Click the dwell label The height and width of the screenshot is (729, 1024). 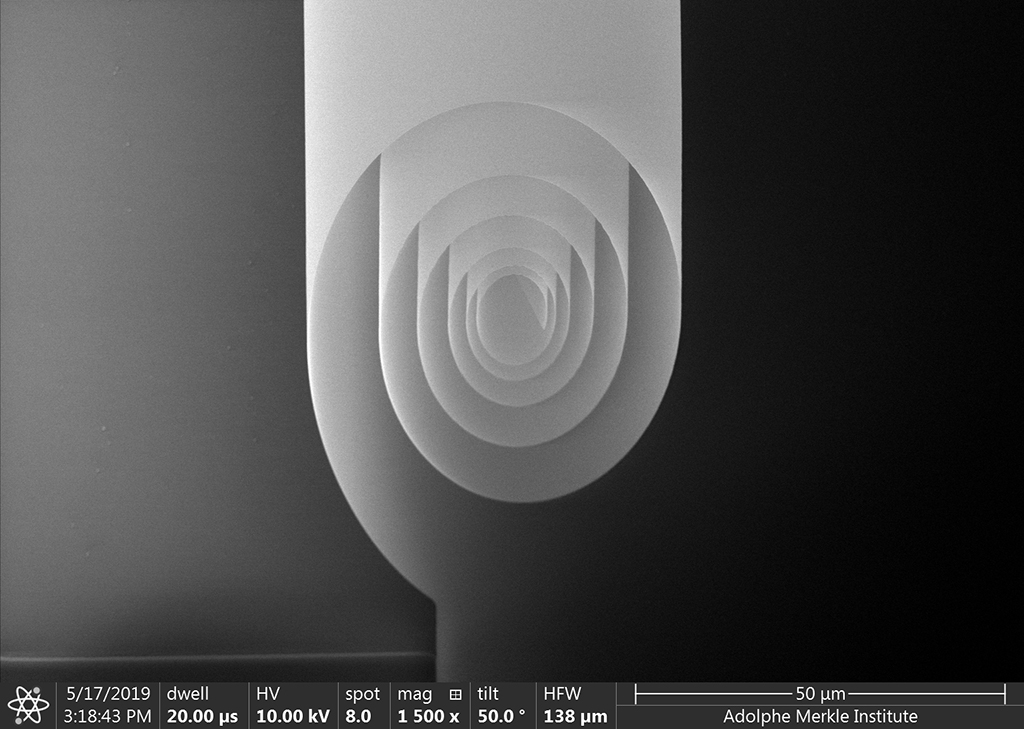coord(188,693)
